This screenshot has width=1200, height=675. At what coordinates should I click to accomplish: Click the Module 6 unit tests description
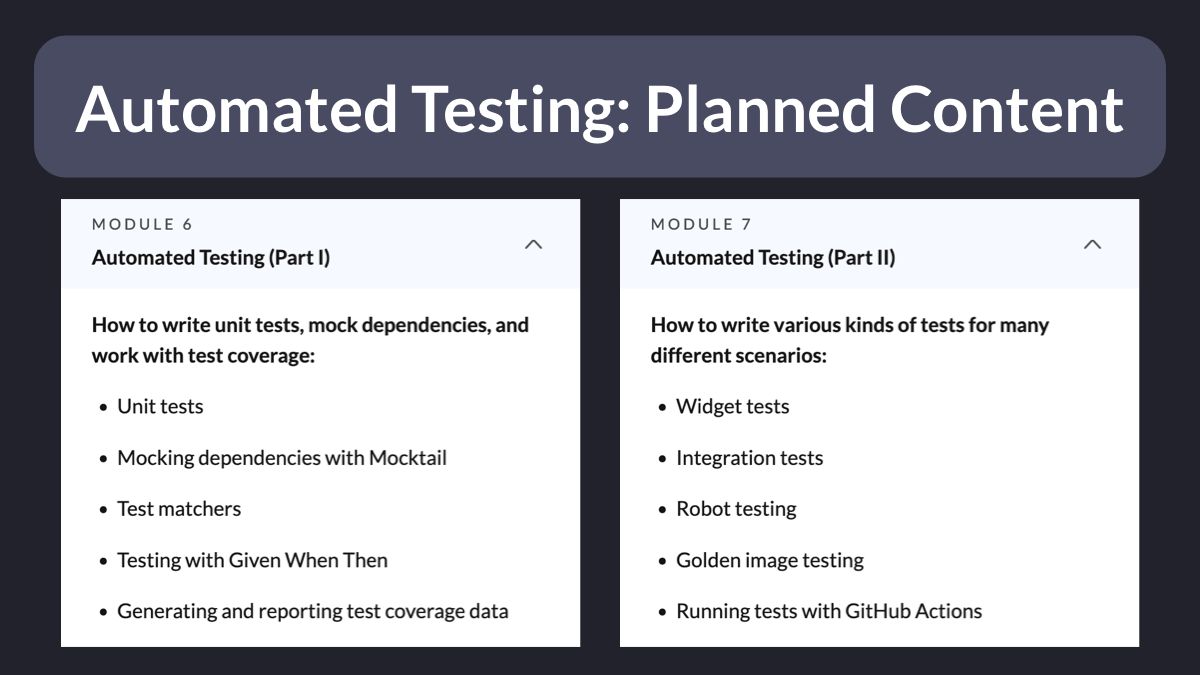click(310, 340)
